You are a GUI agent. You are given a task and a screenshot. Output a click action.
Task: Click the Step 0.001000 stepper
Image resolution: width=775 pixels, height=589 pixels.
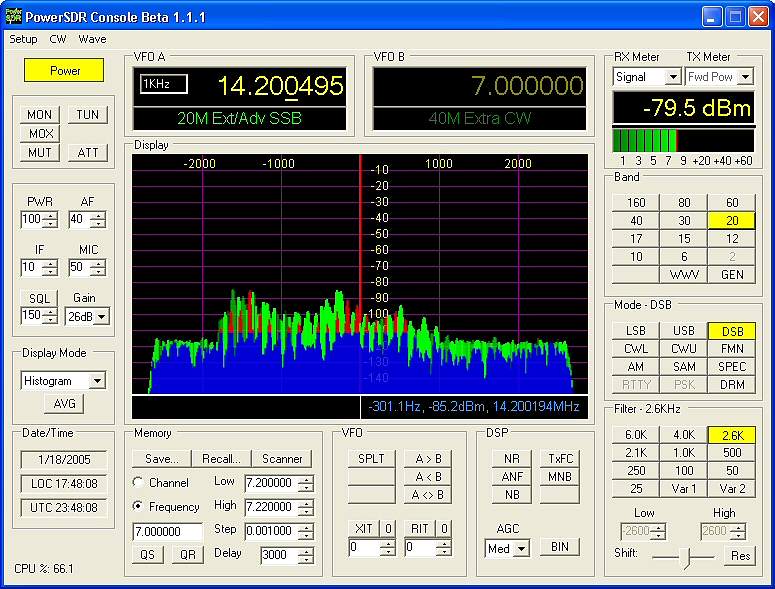(306, 531)
